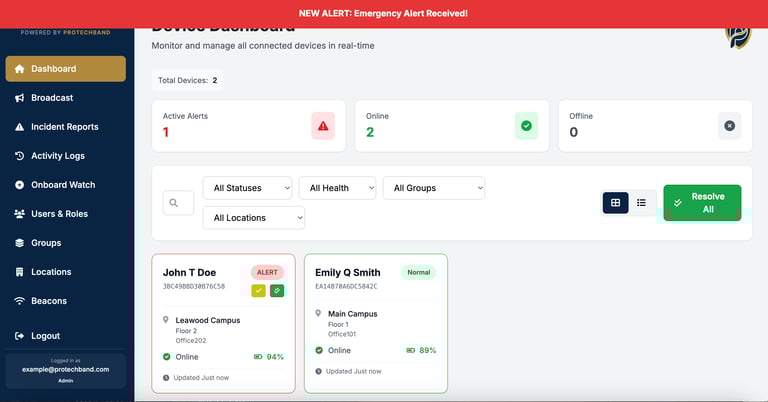Expand the All Health filter

pos(337,188)
